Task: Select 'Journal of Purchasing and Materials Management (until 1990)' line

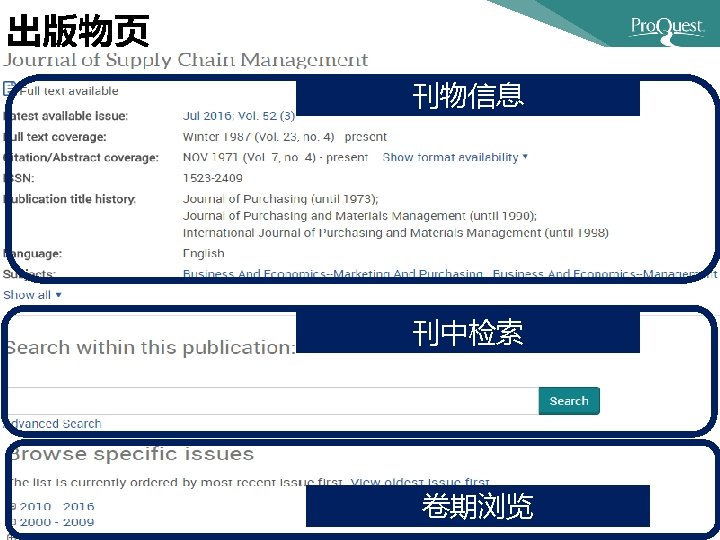Action: [360, 216]
